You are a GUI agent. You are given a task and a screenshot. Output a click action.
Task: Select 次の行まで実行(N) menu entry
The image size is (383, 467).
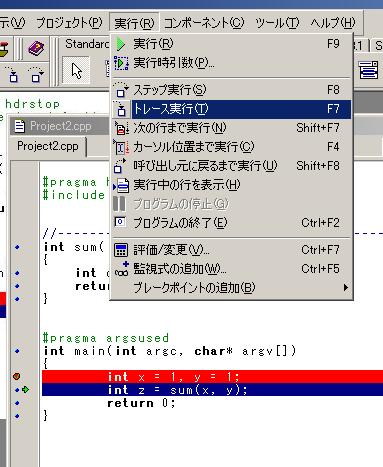click(x=231, y=128)
